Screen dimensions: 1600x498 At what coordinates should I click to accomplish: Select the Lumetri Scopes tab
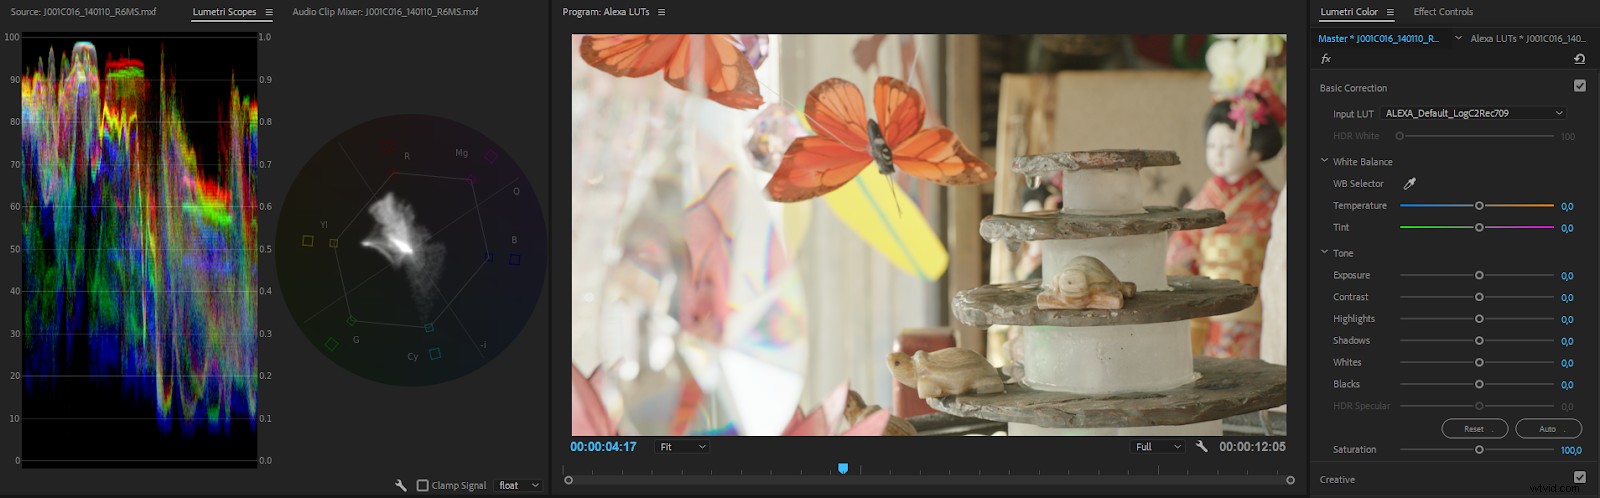(x=224, y=12)
